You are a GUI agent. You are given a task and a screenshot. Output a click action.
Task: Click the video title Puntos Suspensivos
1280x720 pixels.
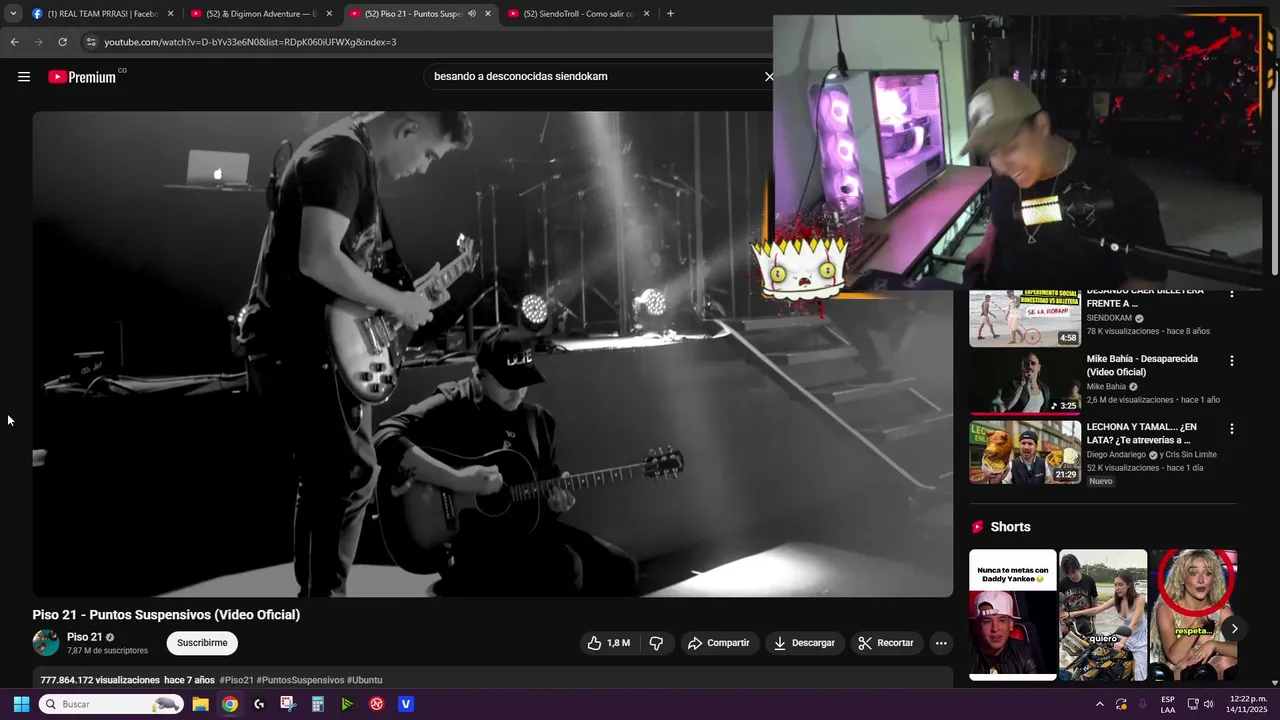point(166,615)
